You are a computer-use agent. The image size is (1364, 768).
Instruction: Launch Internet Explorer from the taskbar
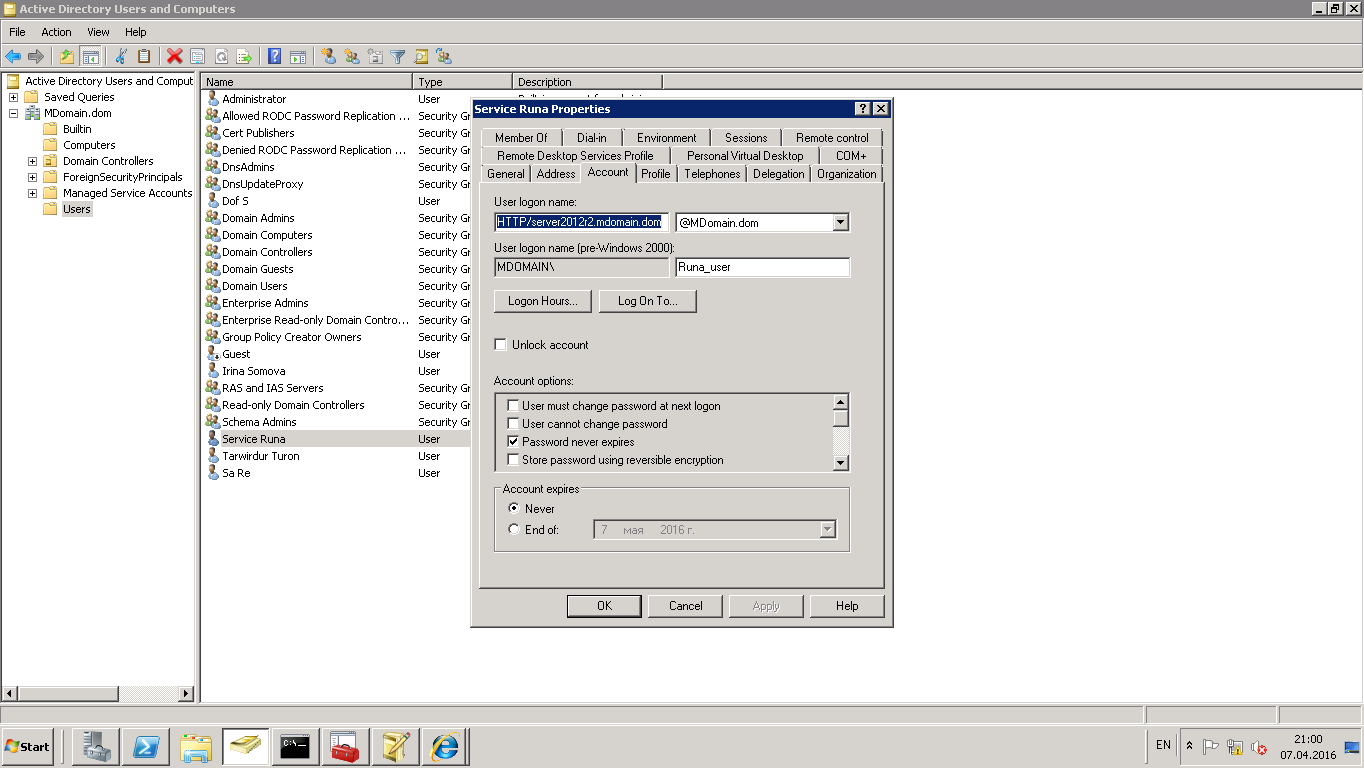(445, 746)
